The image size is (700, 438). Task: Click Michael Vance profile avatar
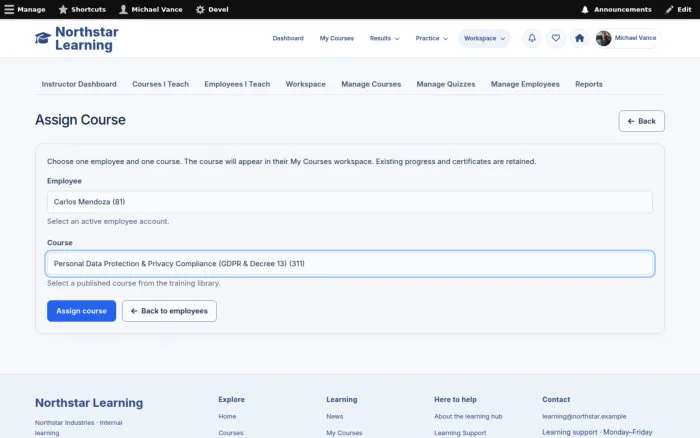[604, 38]
